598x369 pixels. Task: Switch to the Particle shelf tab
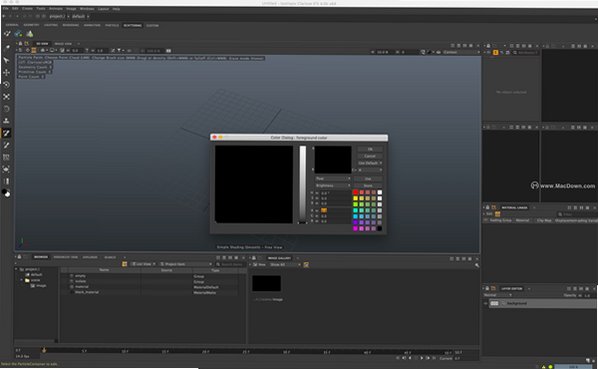[112, 25]
